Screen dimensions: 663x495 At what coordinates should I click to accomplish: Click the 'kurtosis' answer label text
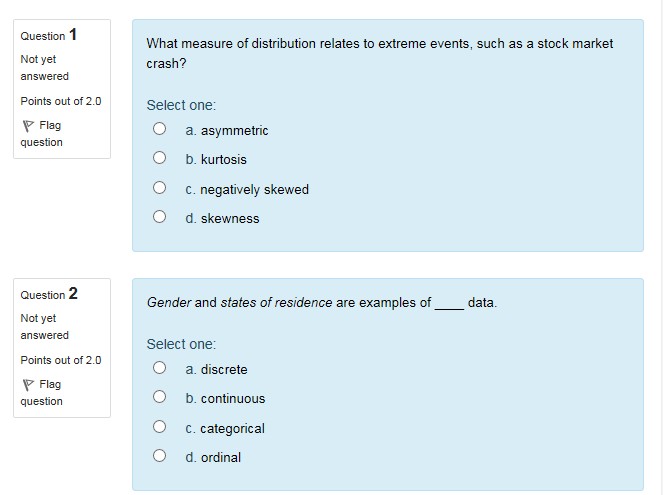tap(222, 160)
